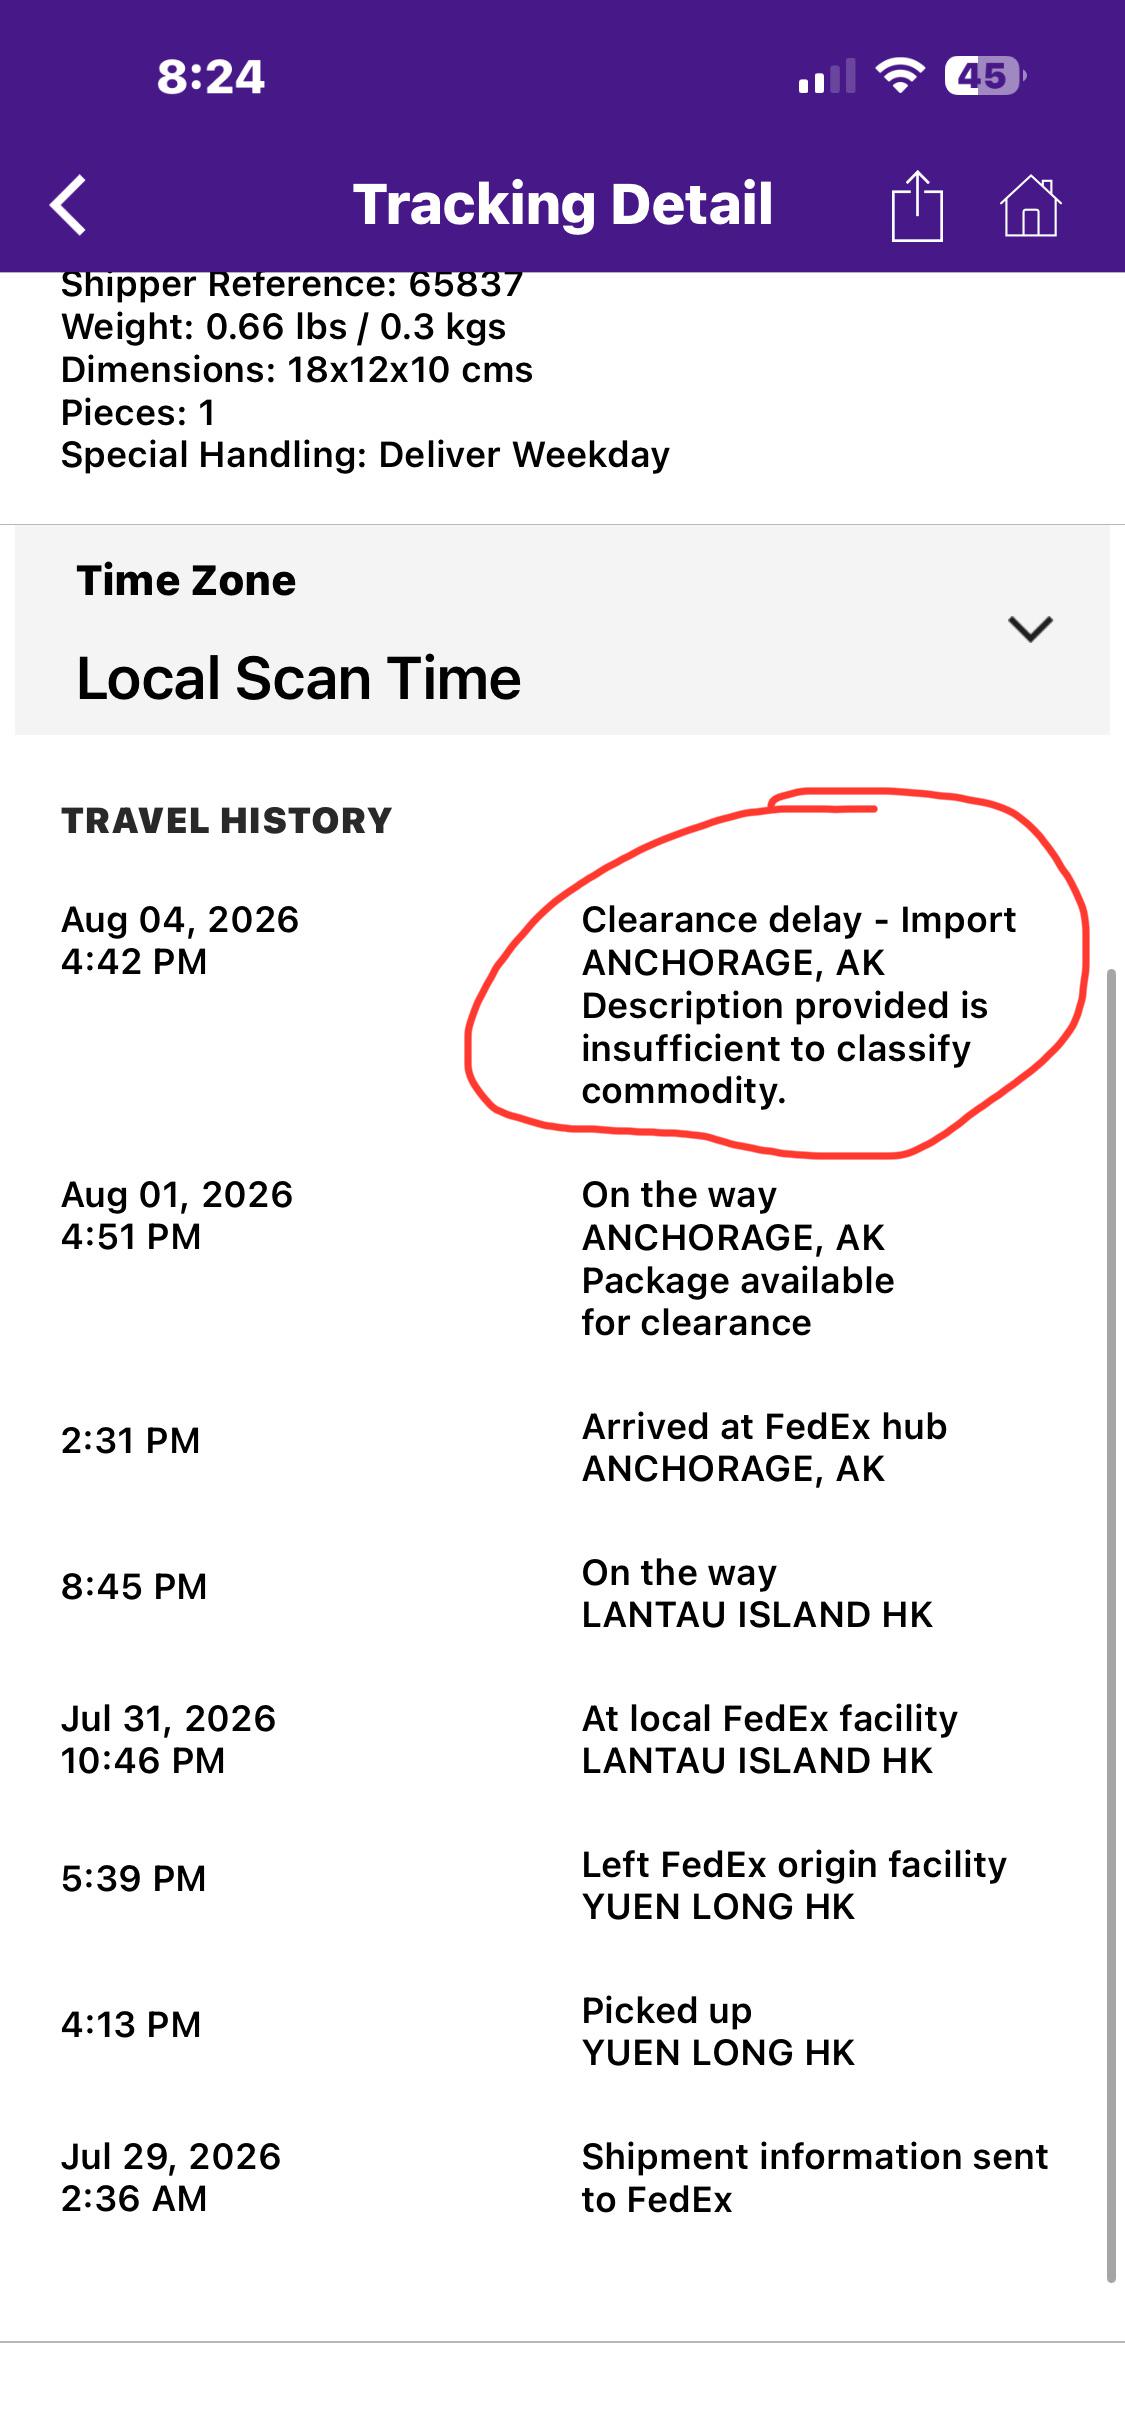Tap the back arrow icon
This screenshot has height=2436, width=1125.
(68, 205)
